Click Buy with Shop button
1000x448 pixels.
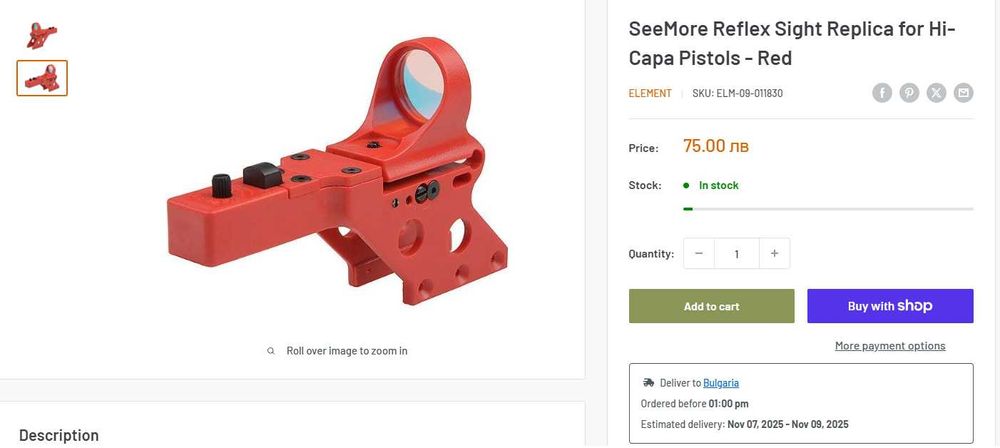(890, 306)
